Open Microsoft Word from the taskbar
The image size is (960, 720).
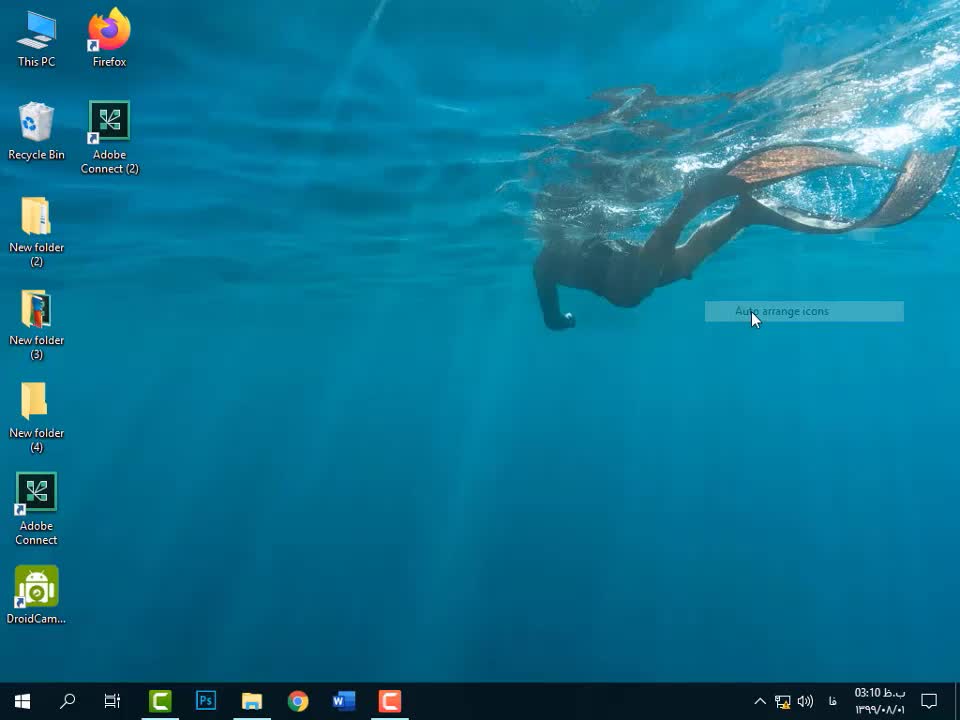344,701
